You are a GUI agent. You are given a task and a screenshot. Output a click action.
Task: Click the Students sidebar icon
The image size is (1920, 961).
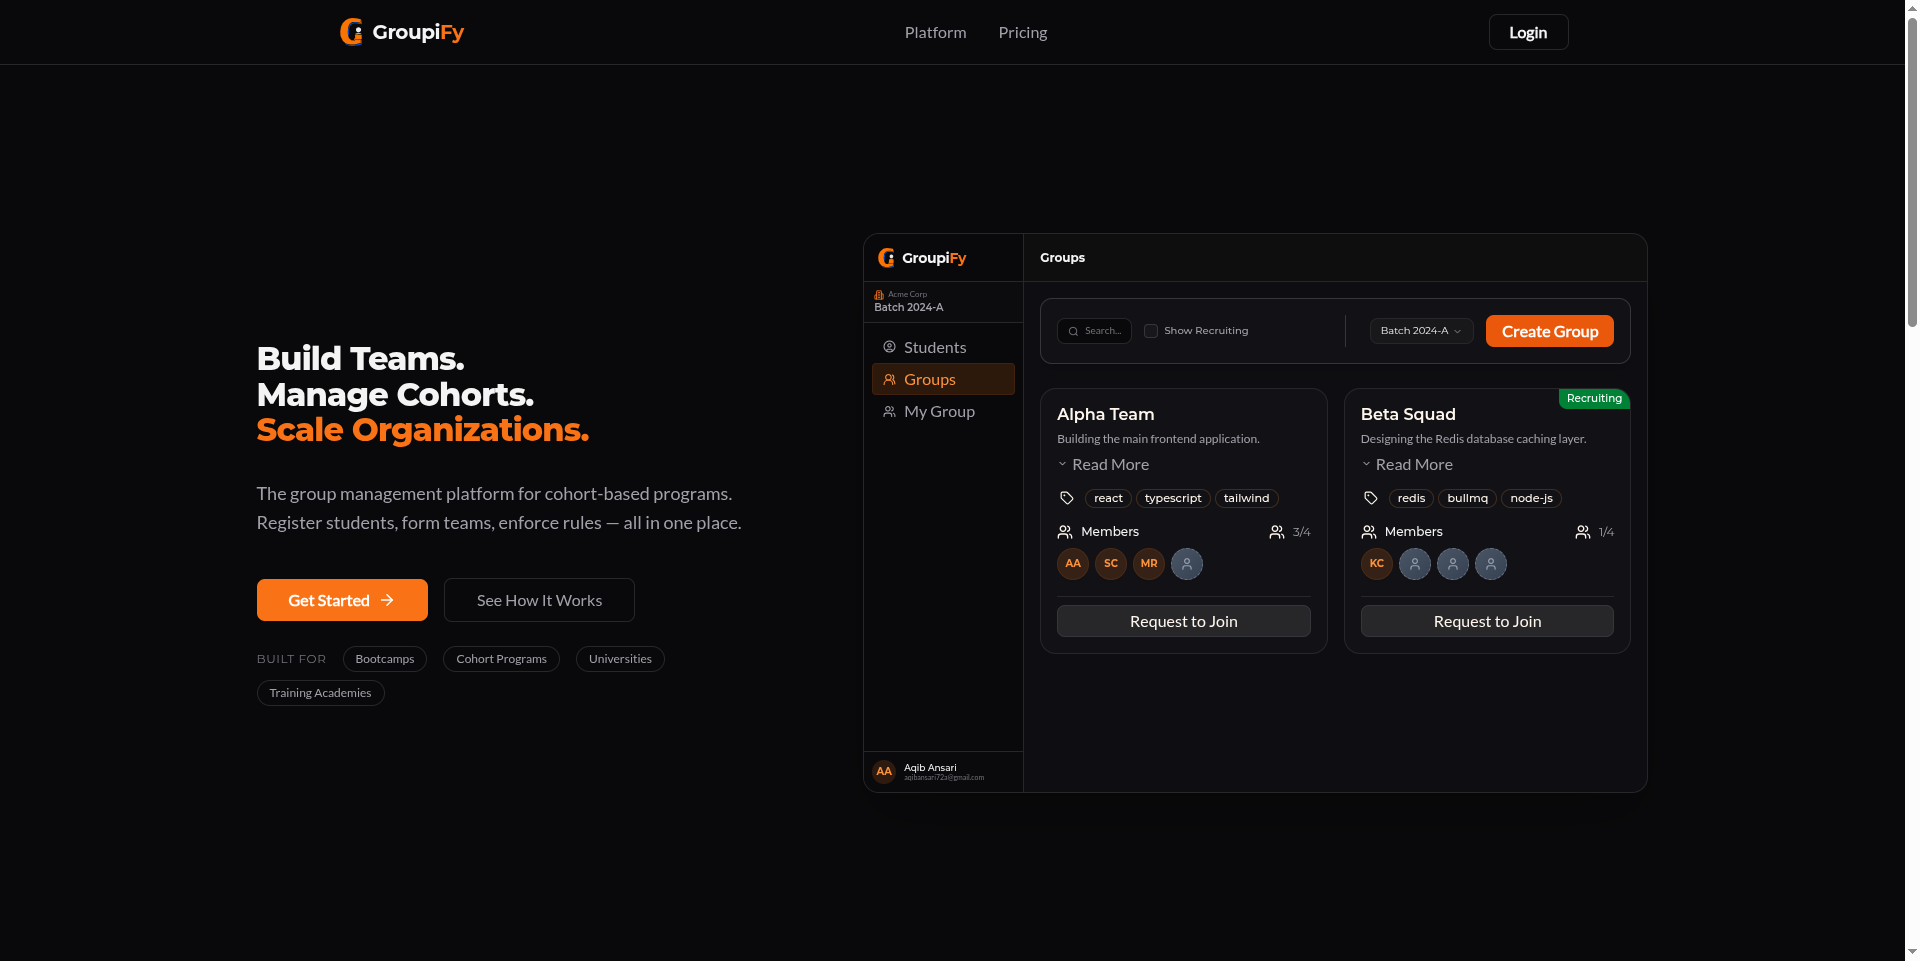coord(889,347)
